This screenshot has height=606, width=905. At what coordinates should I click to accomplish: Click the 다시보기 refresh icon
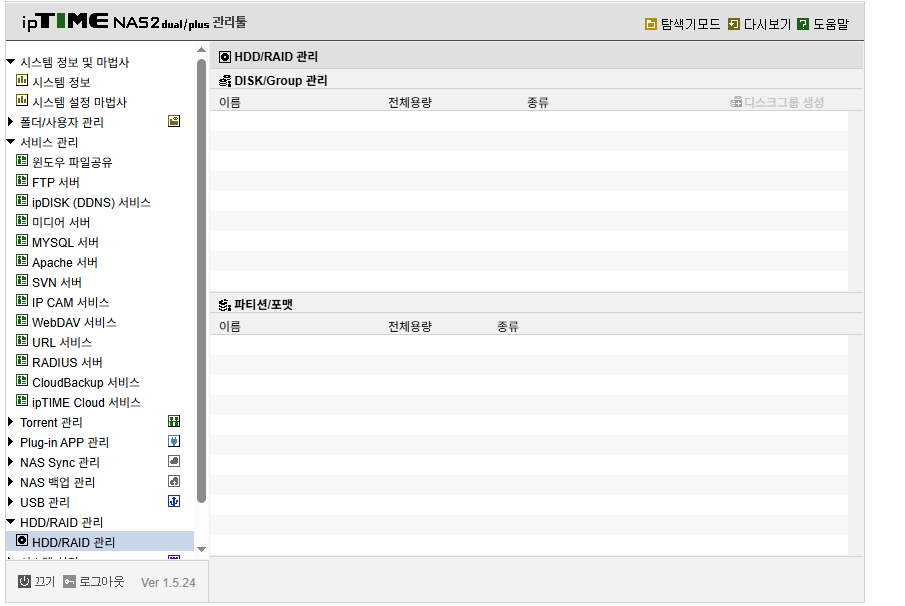(734, 24)
